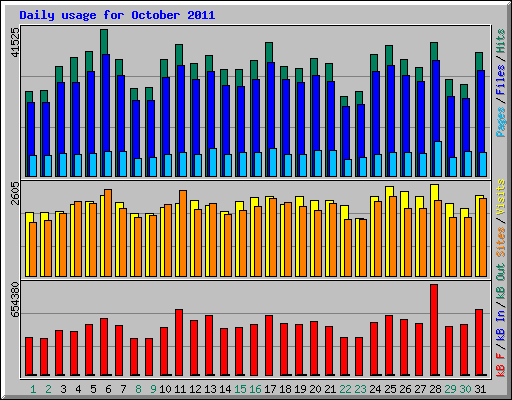Click the orange Sites bar for day 6
Screen dimensions: 512x400
tap(108, 233)
